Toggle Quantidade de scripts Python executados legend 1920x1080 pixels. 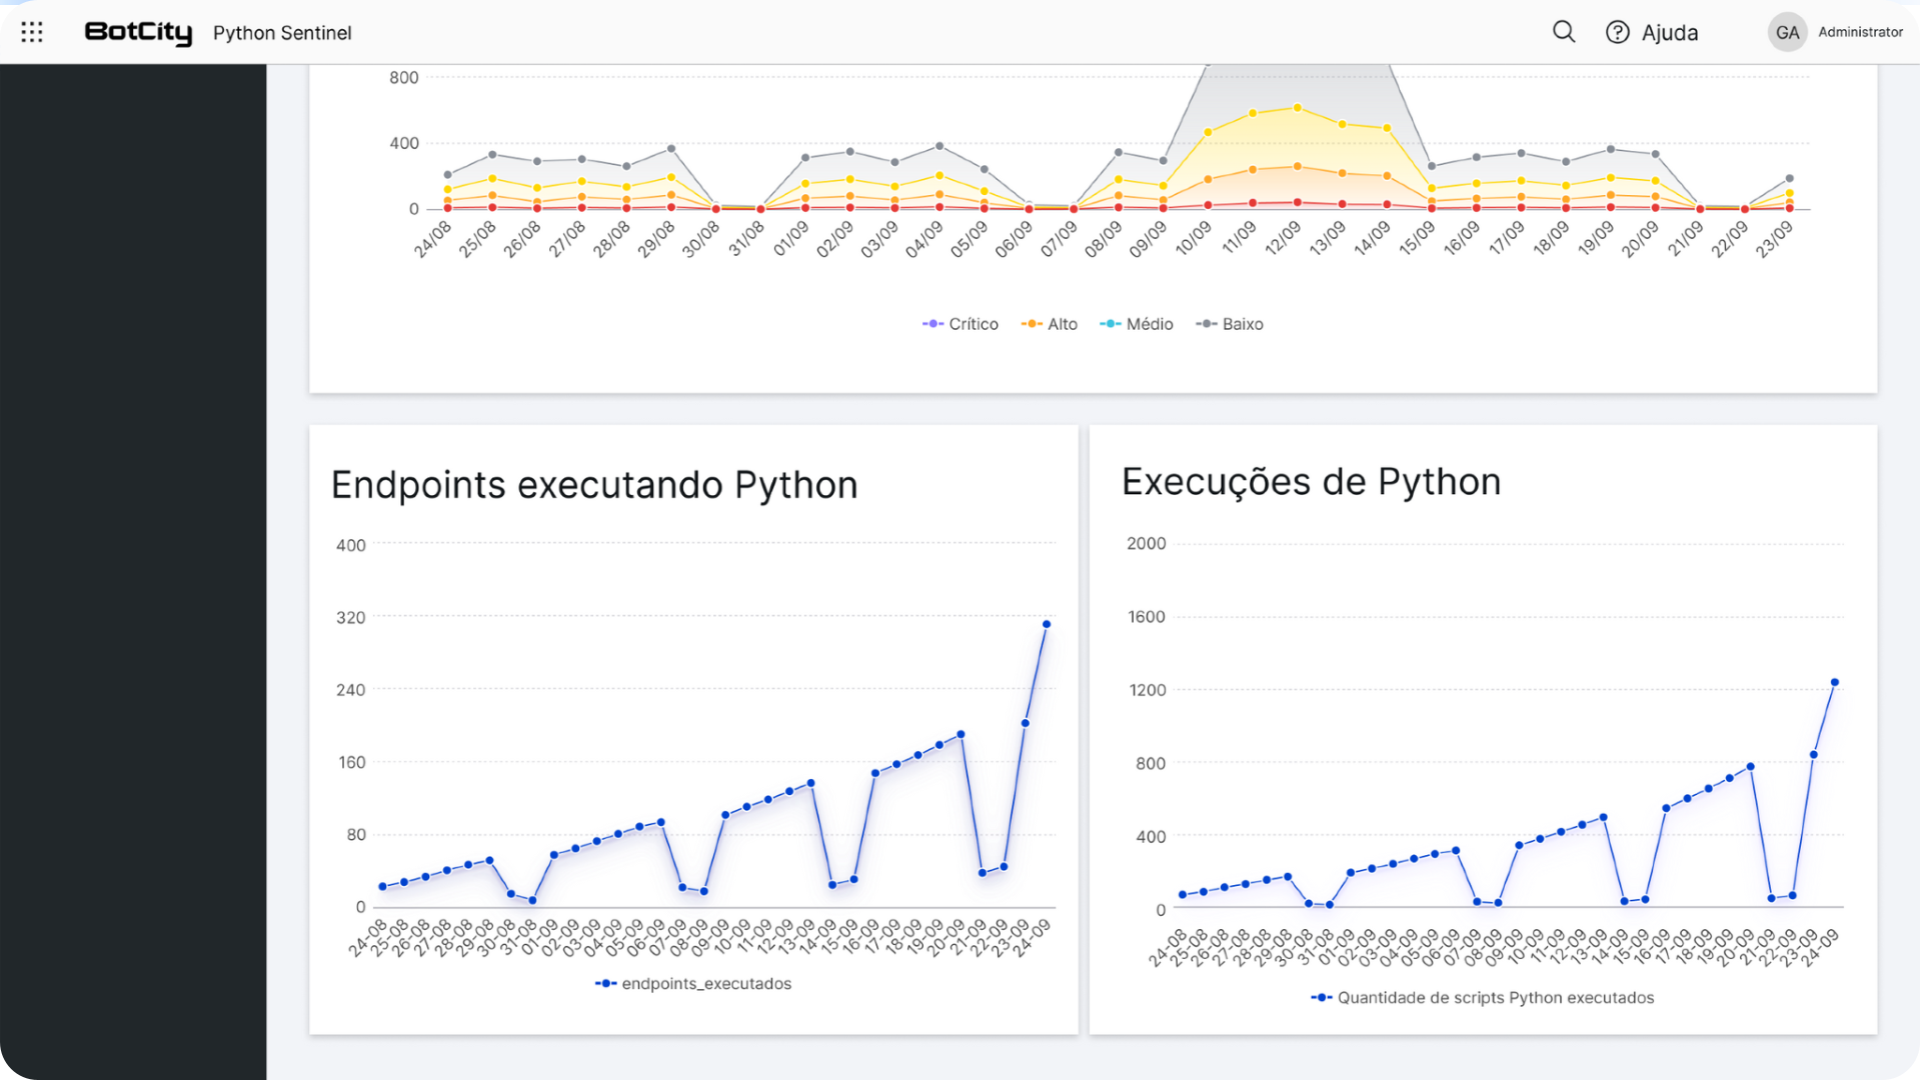coord(1483,998)
